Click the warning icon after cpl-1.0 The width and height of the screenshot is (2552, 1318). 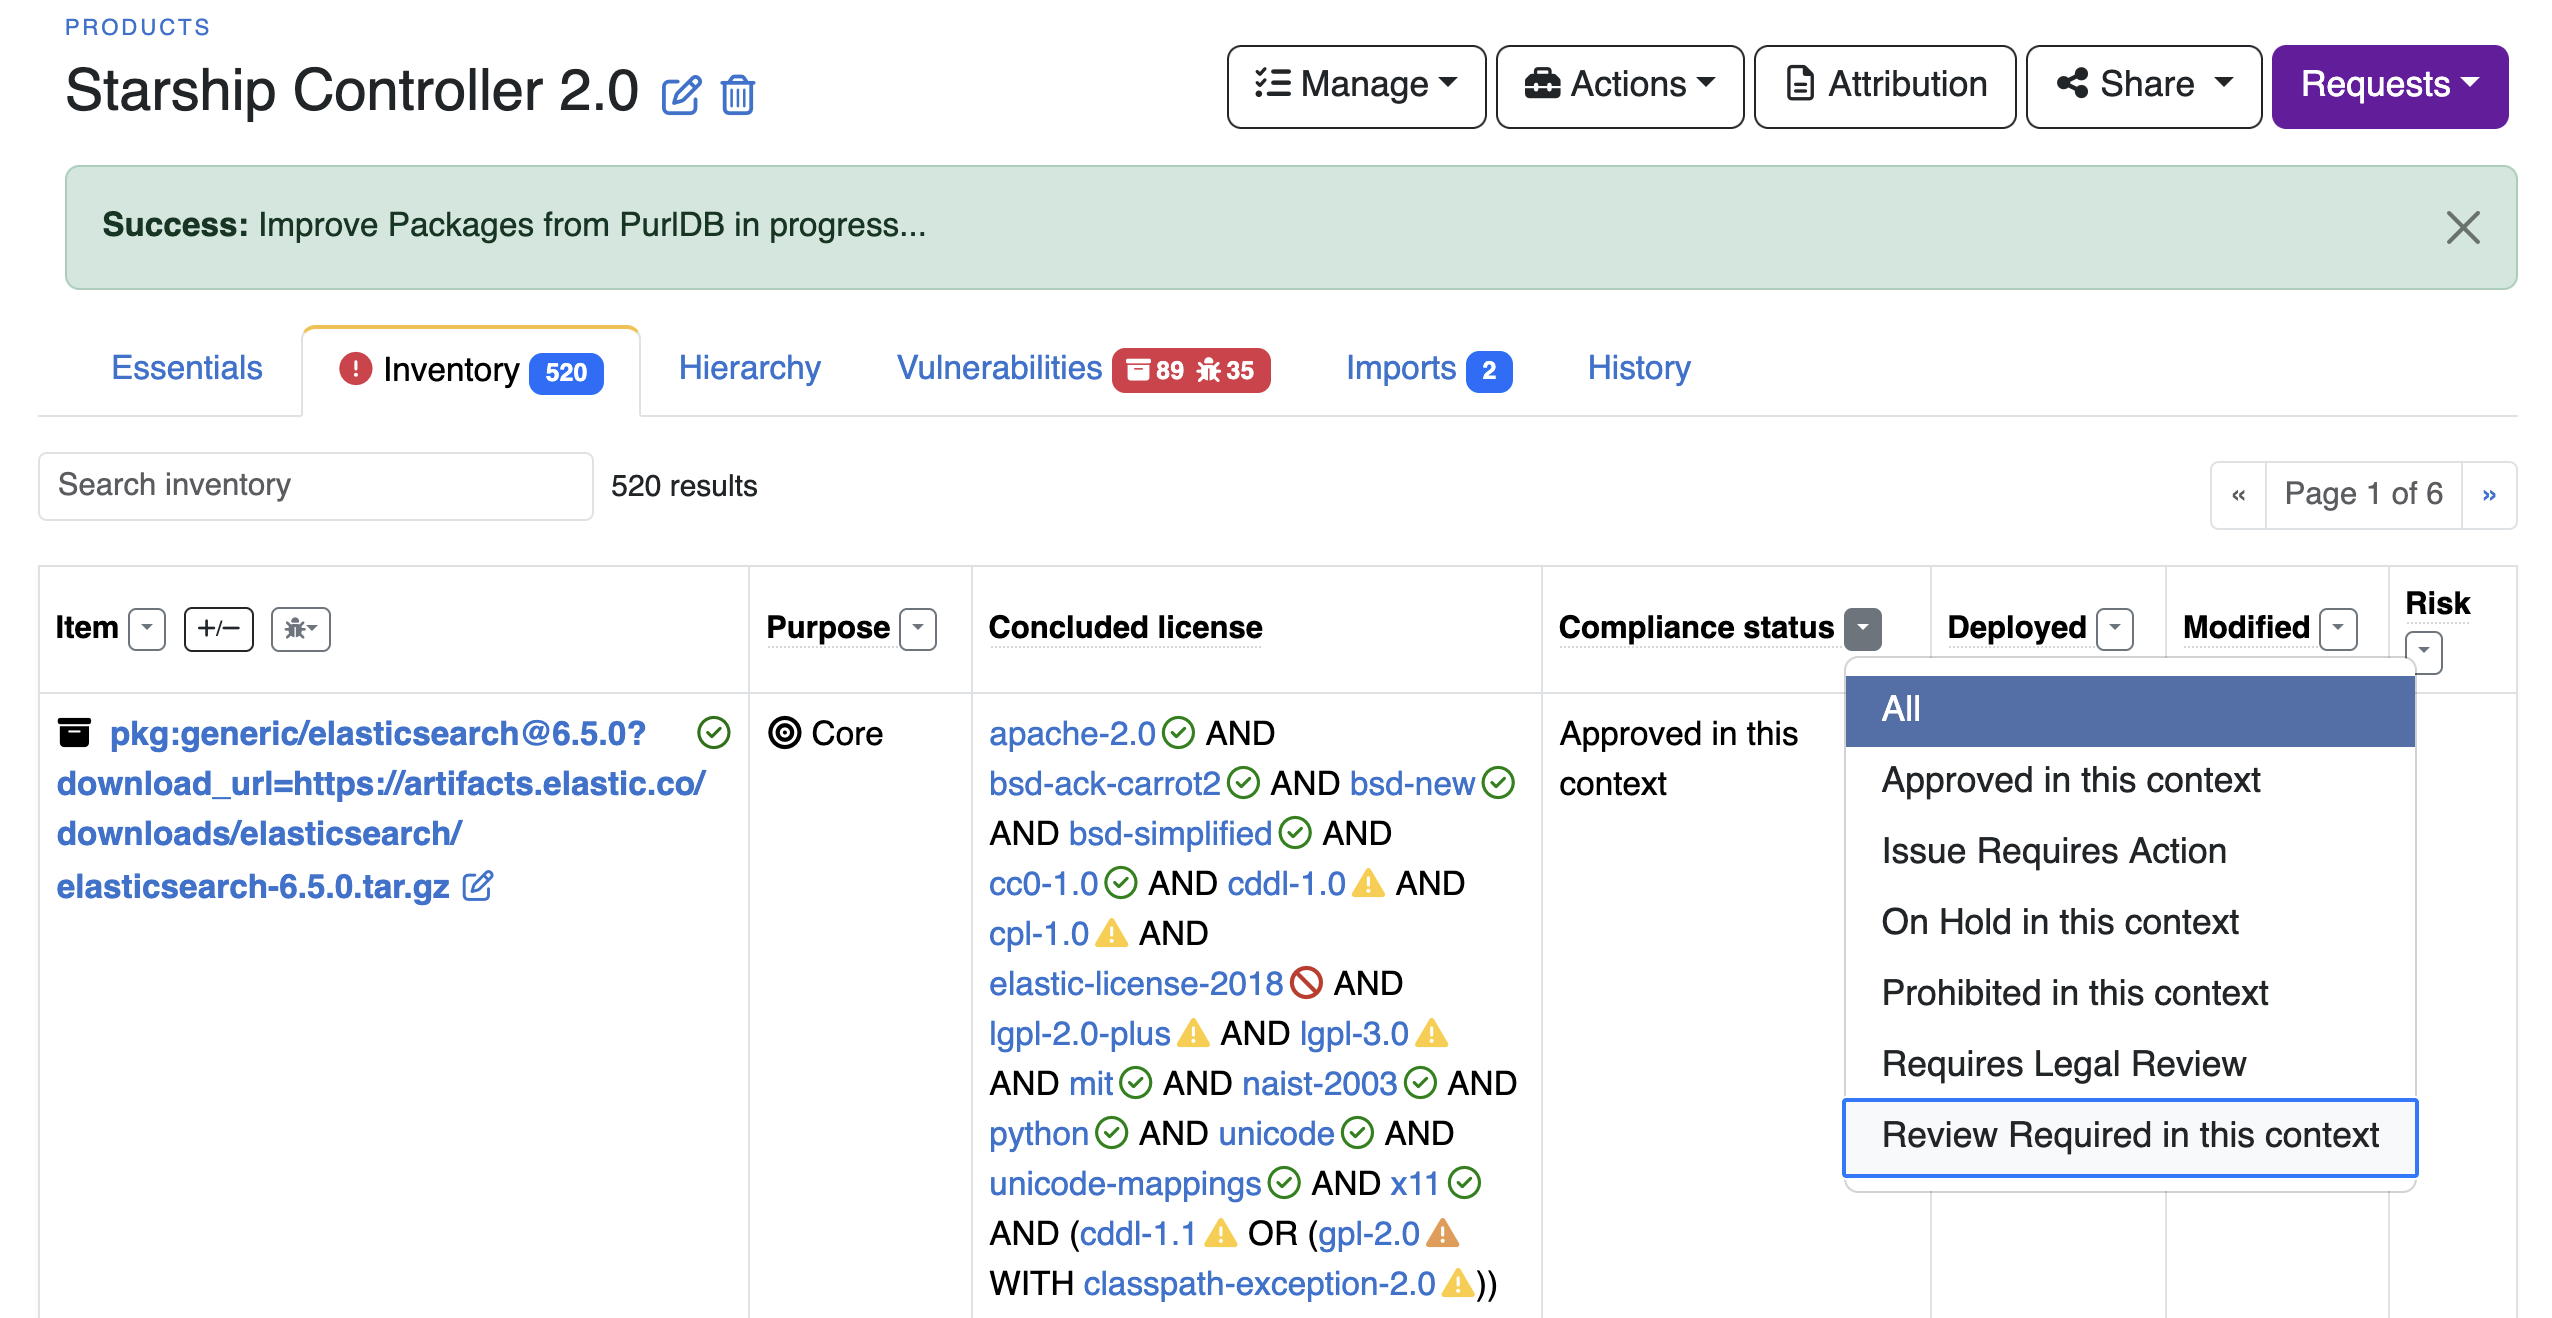tap(1111, 933)
